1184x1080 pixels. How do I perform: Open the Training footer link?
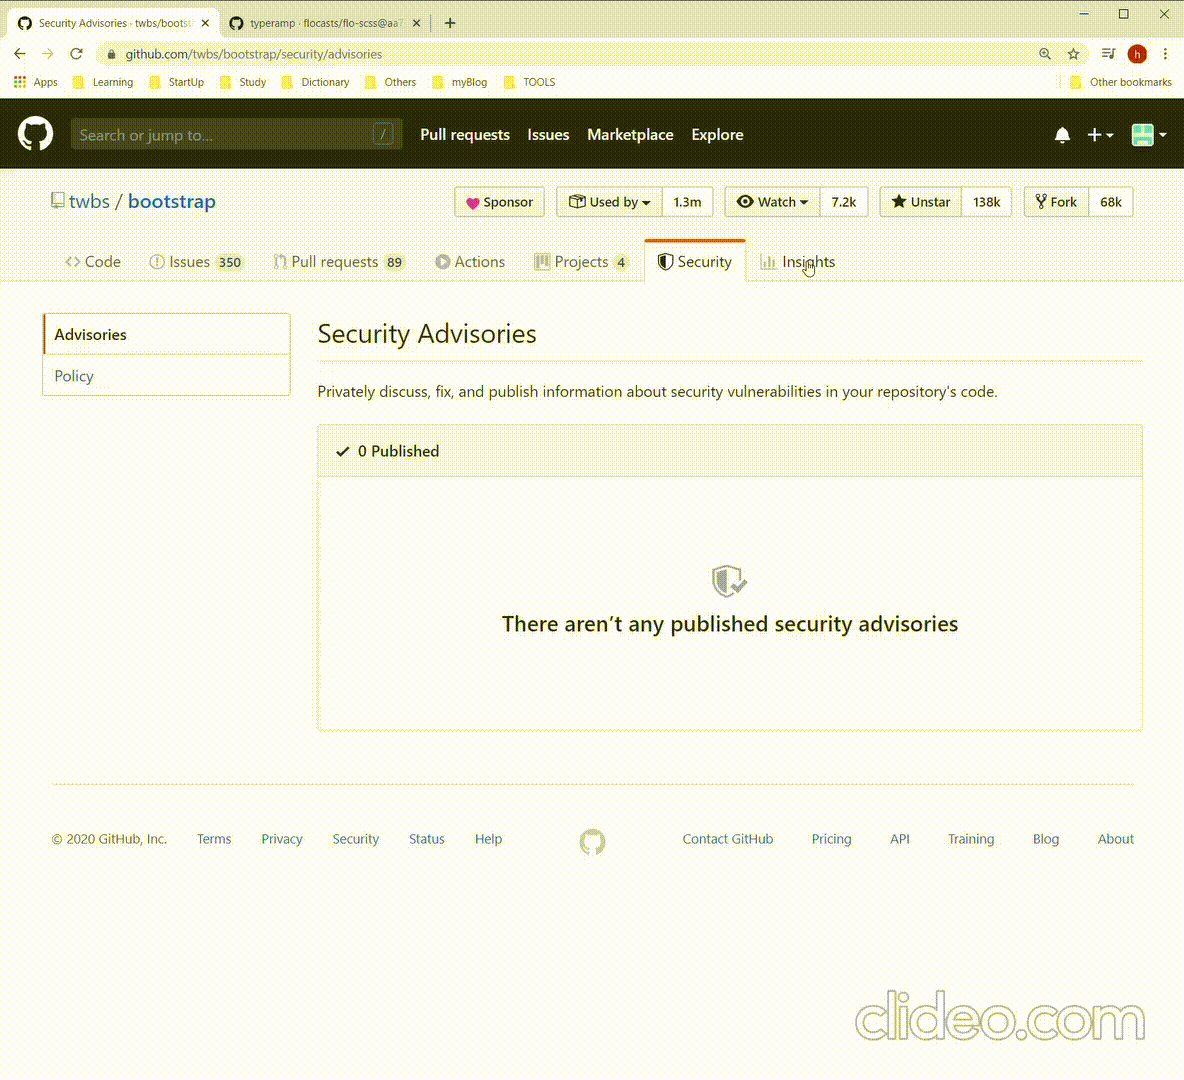coord(971,839)
